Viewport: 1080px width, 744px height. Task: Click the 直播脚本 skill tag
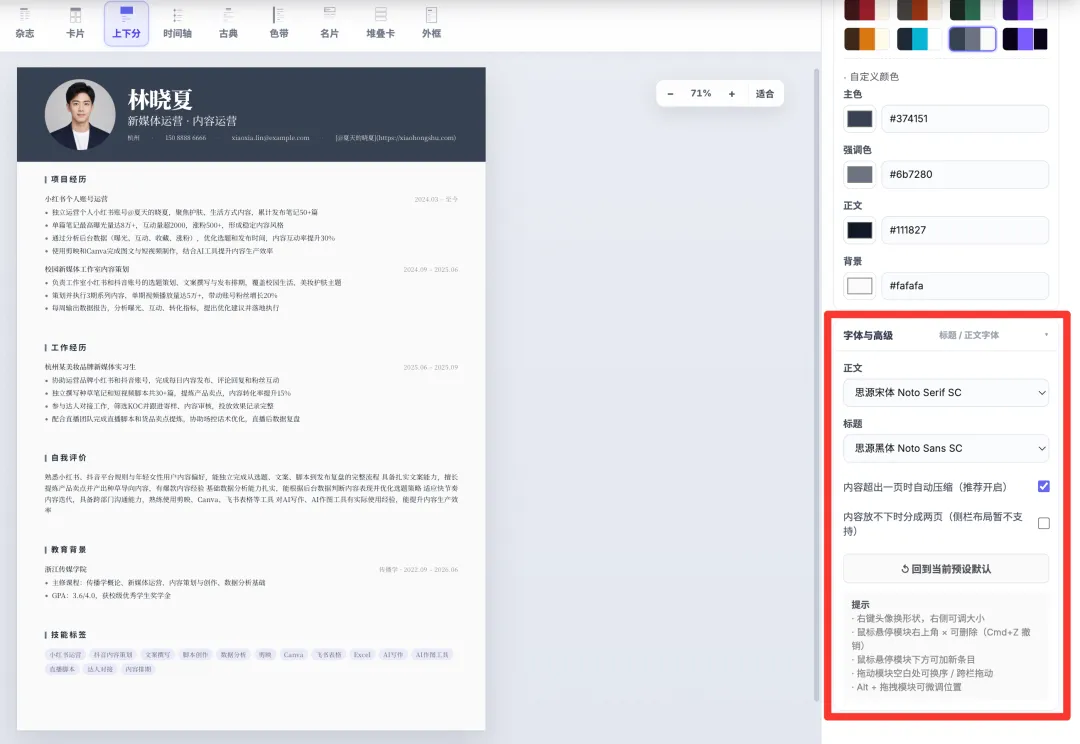click(x=62, y=670)
